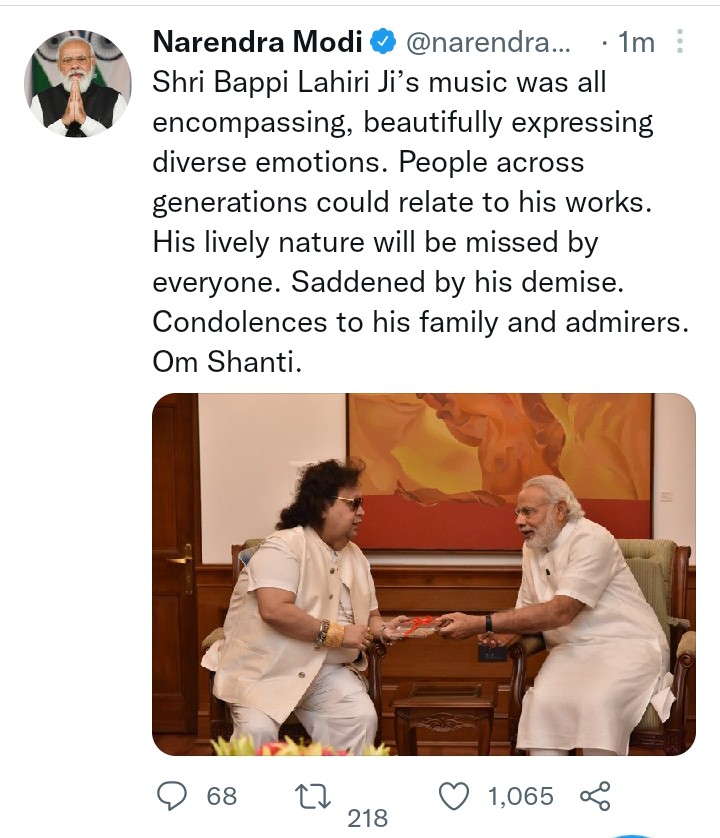Click the 1,065 likes count
Screen dimensions: 720x838
[x=521, y=796]
